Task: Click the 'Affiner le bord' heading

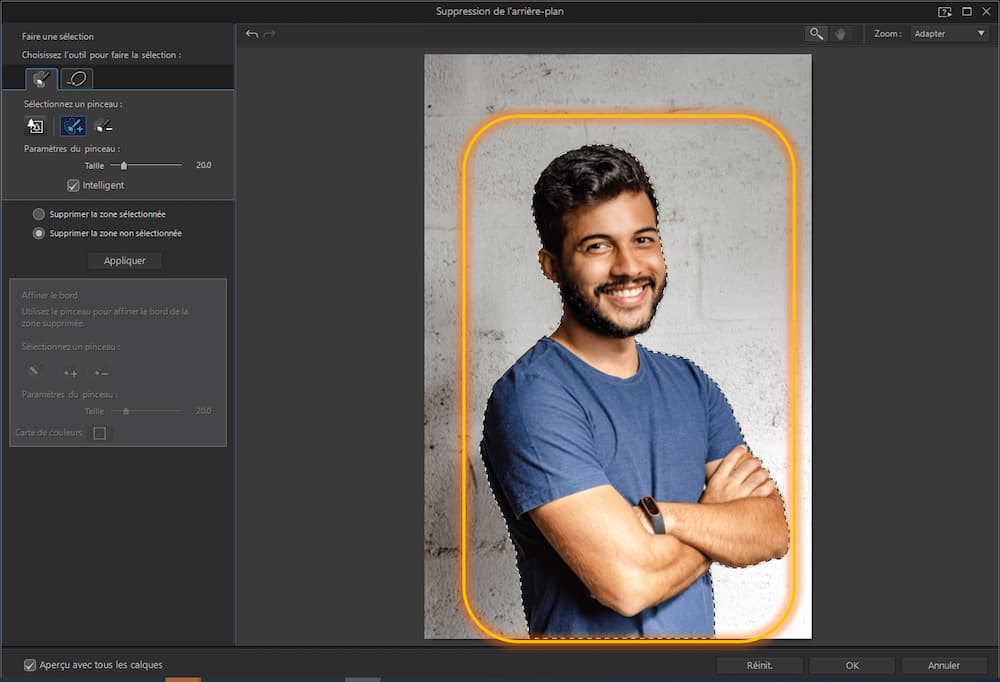Action: point(50,295)
